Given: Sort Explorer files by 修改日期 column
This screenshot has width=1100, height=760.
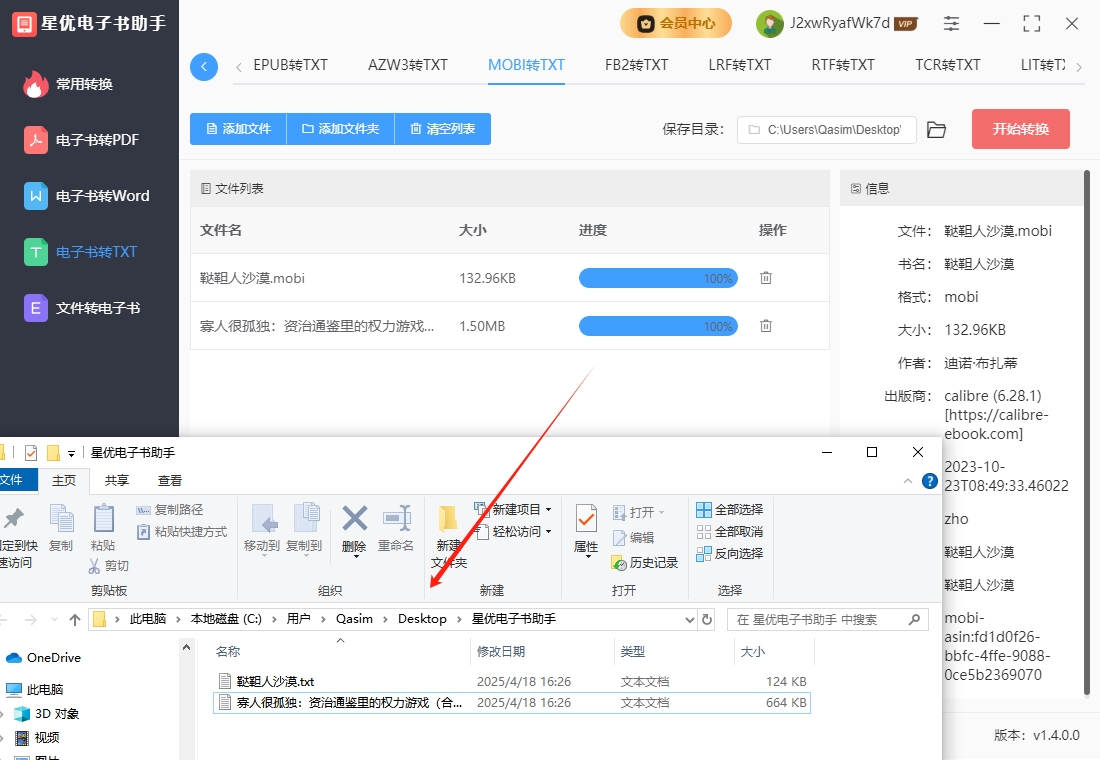Looking at the screenshot, I should 501,651.
